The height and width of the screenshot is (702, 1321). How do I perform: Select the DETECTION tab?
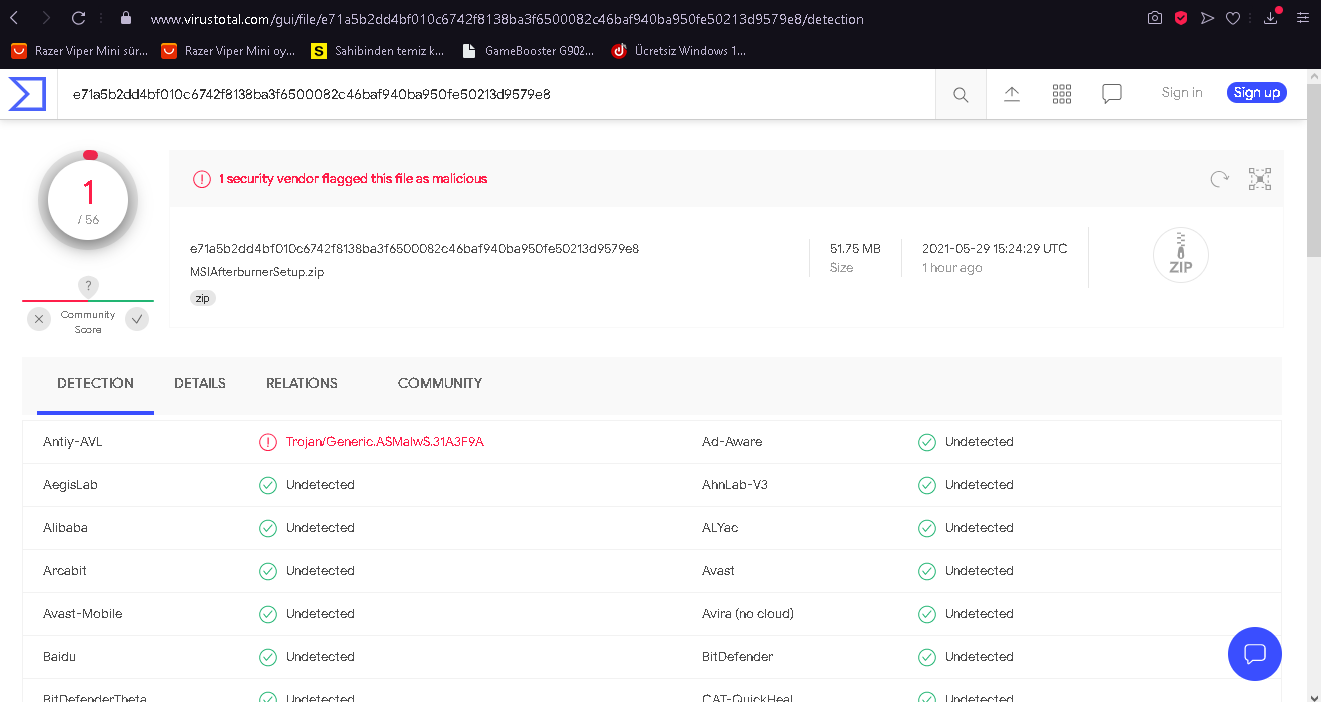[95, 383]
